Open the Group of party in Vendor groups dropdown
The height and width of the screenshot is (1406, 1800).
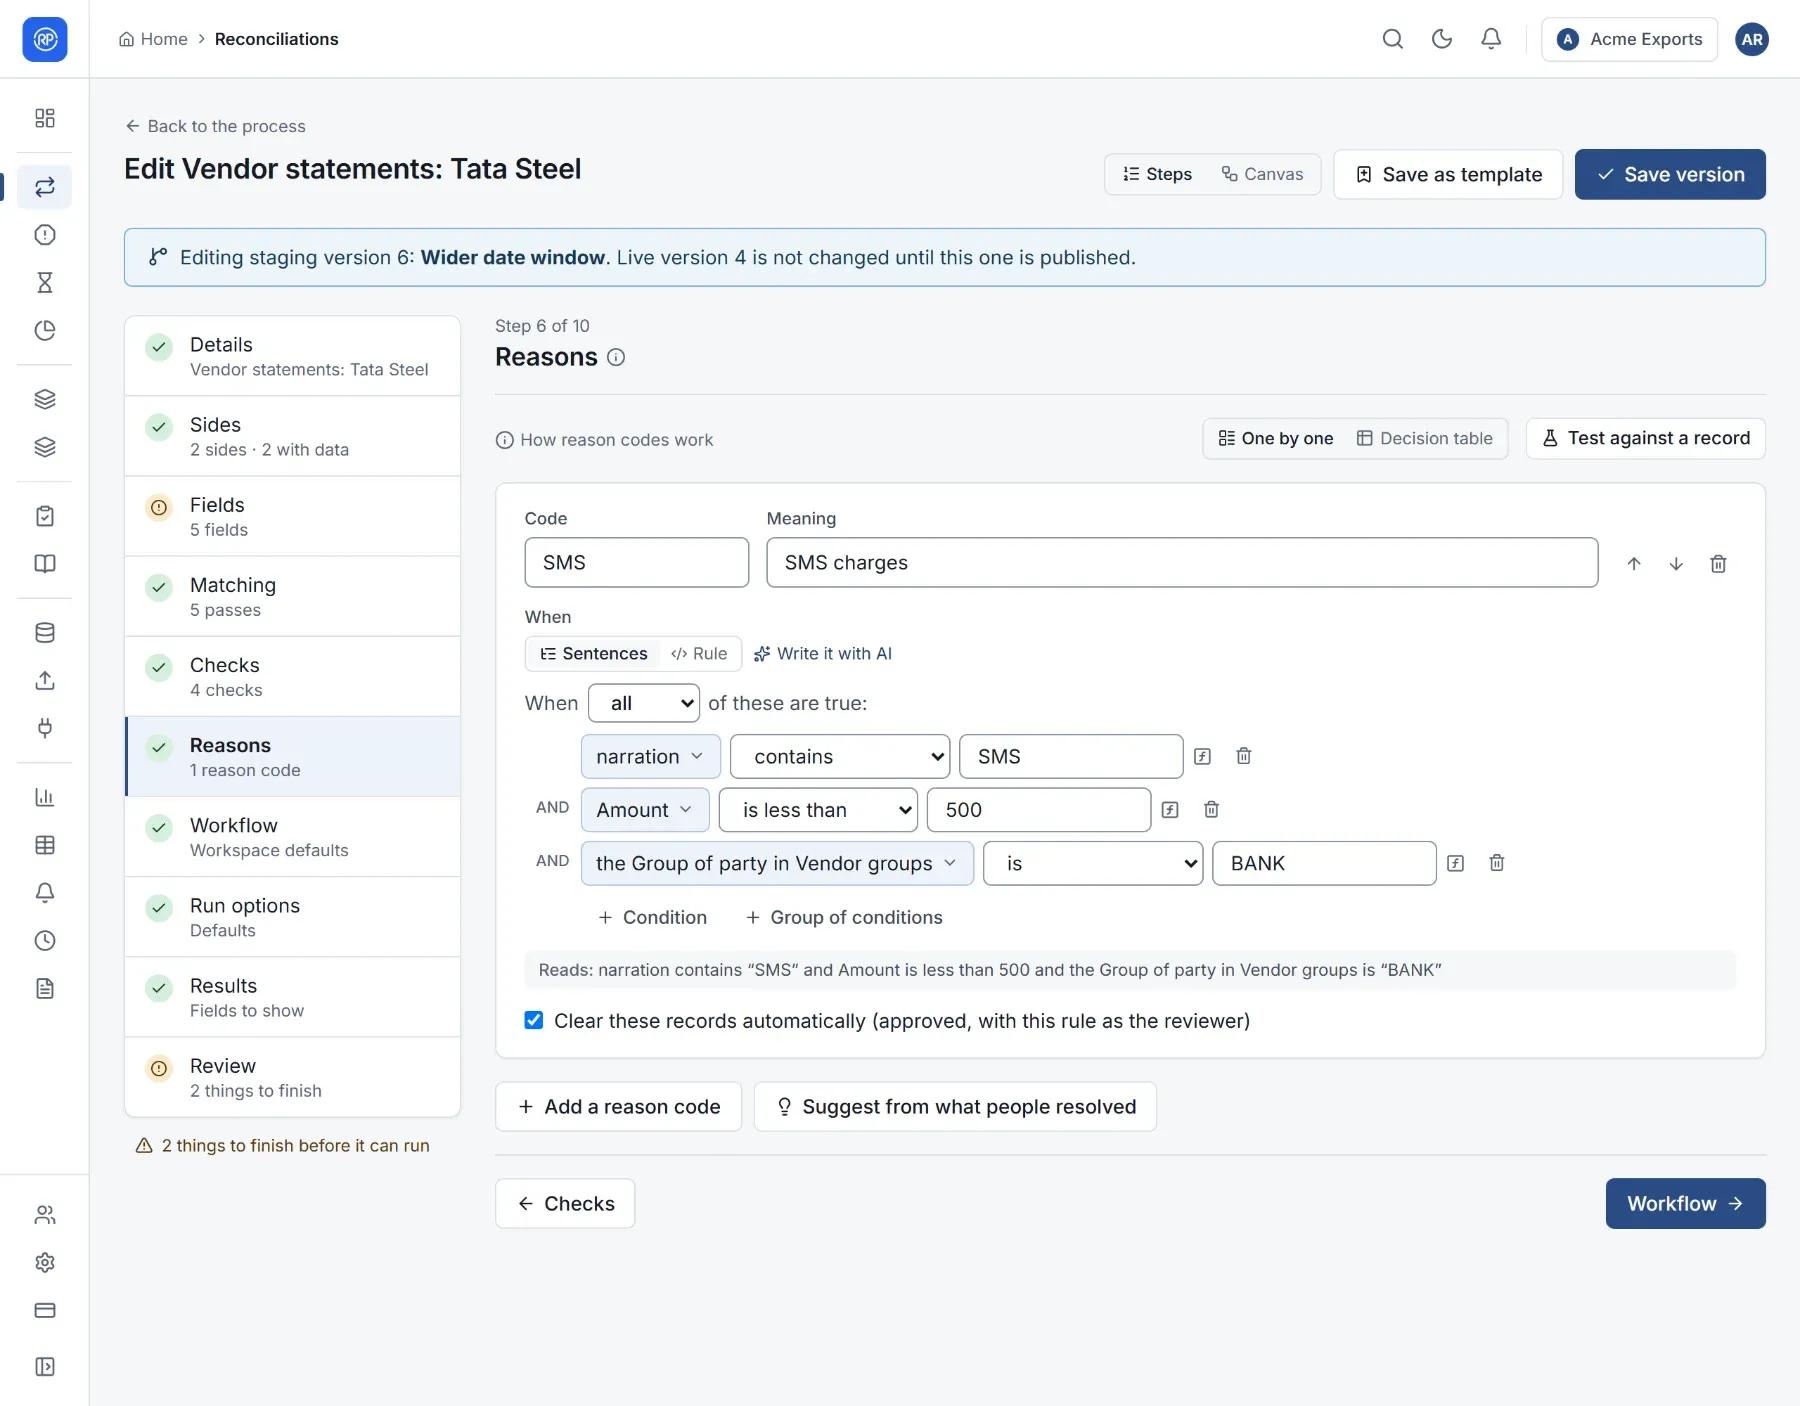(777, 863)
